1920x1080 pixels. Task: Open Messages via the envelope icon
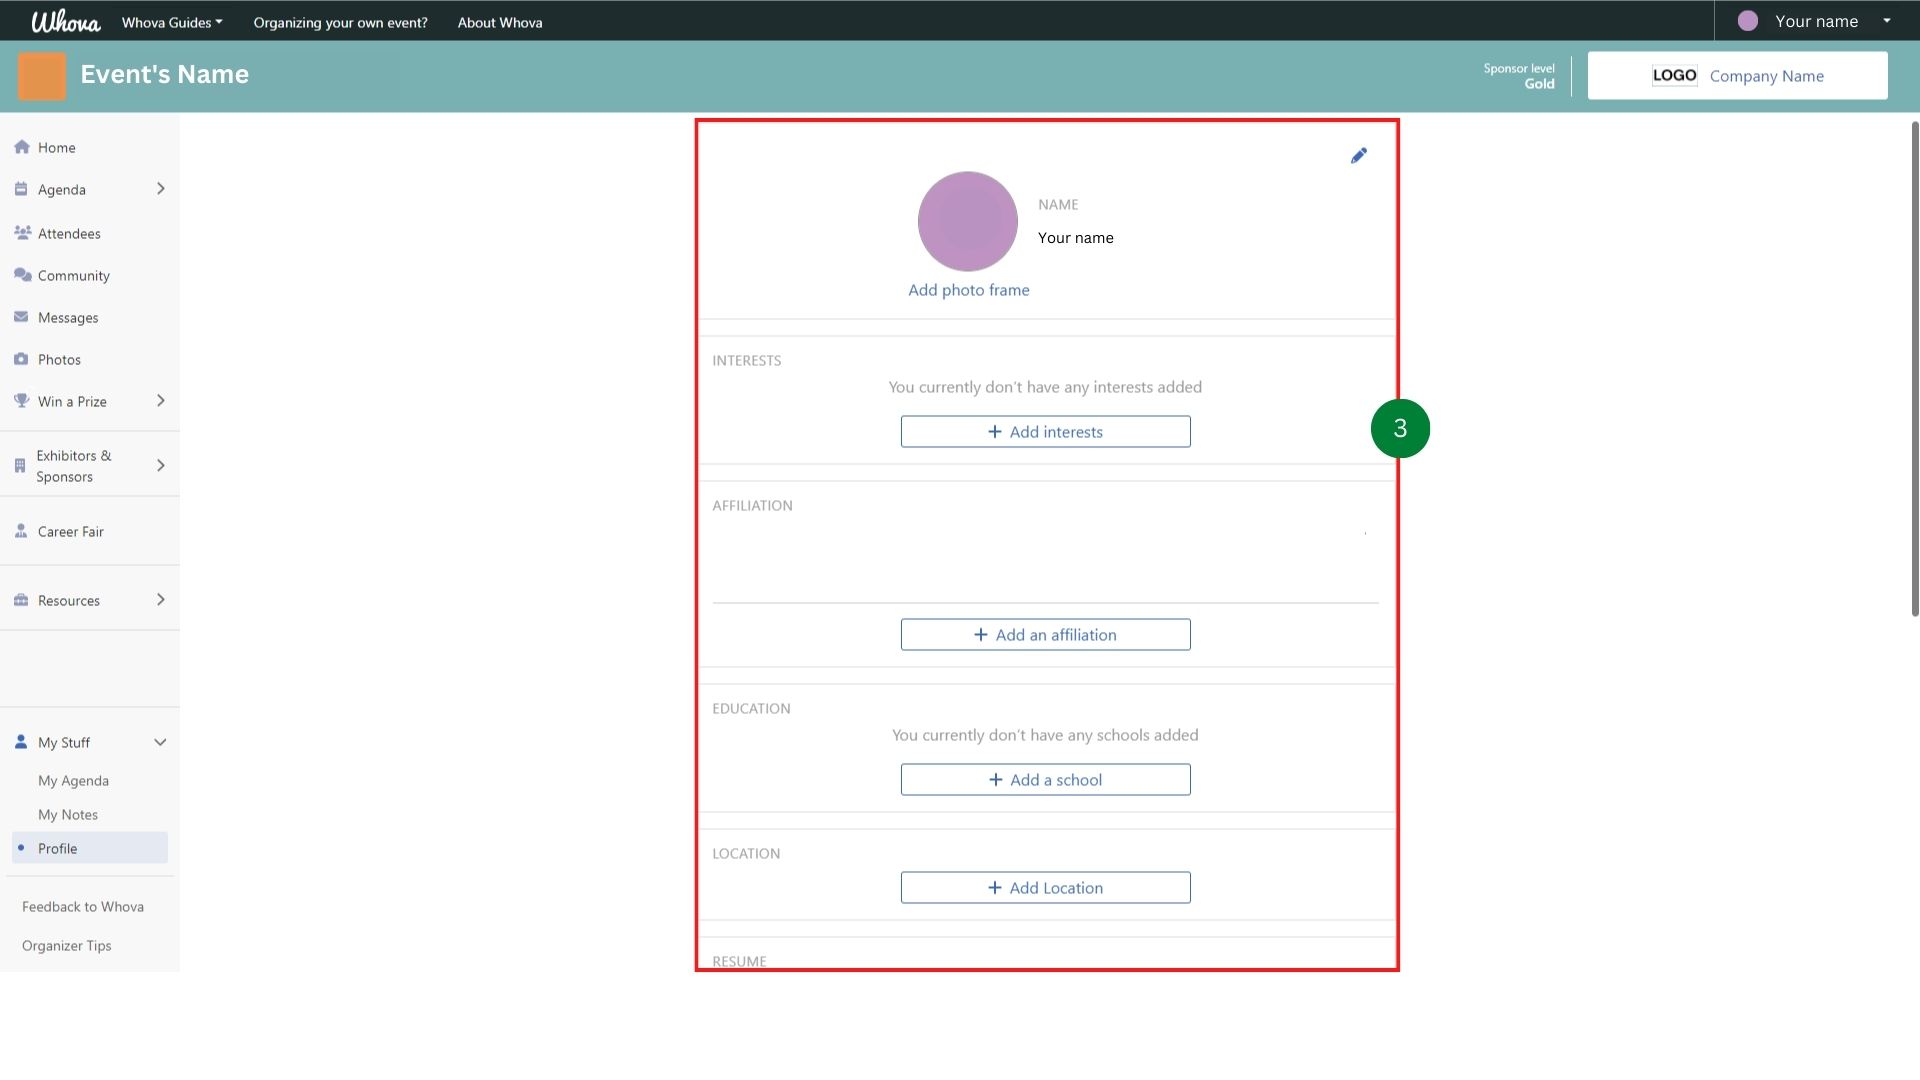[x=22, y=317]
